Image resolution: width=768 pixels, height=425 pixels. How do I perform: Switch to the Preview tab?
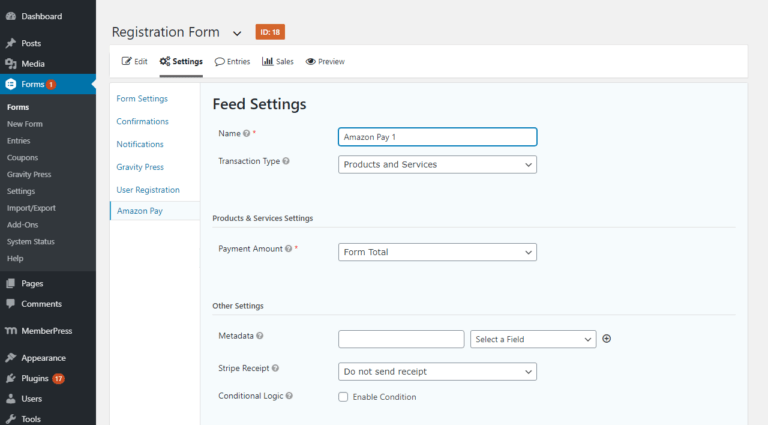[325, 62]
